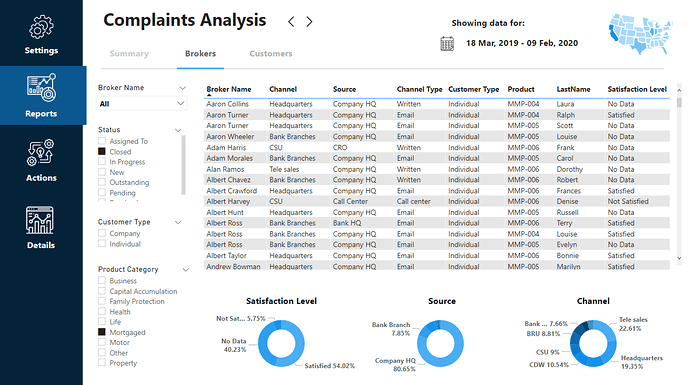
Task: Check the Property category box
Action: click(x=102, y=363)
